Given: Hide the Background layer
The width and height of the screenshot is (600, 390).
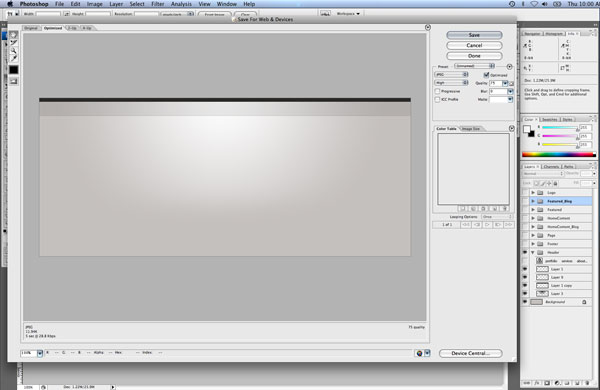Looking at the screenshot, I should coord(525,302).
